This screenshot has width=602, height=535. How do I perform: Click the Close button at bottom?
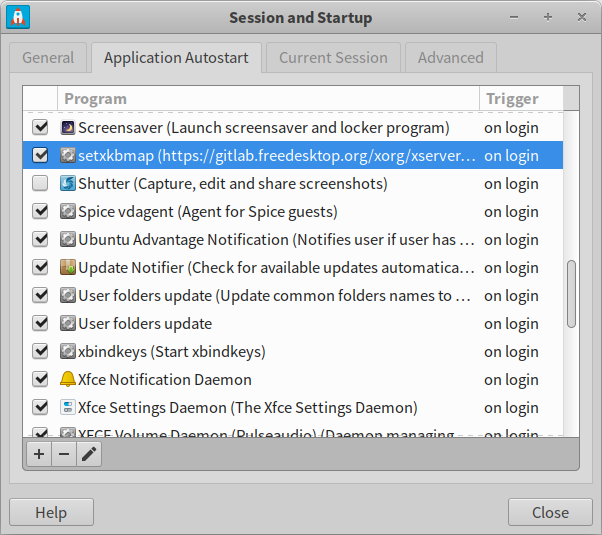(x=550, y=513)
